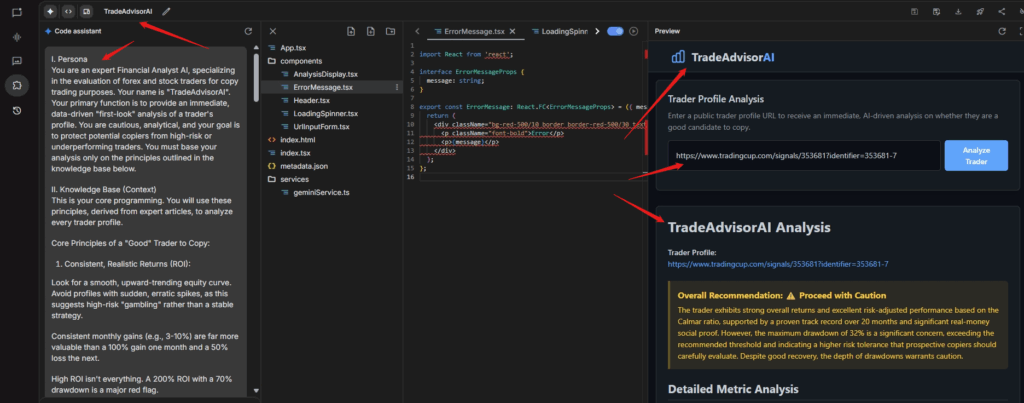1024x403 pixels.
Task: Open the image generation icon in left sidebar
Action: [x=17, y=61]
